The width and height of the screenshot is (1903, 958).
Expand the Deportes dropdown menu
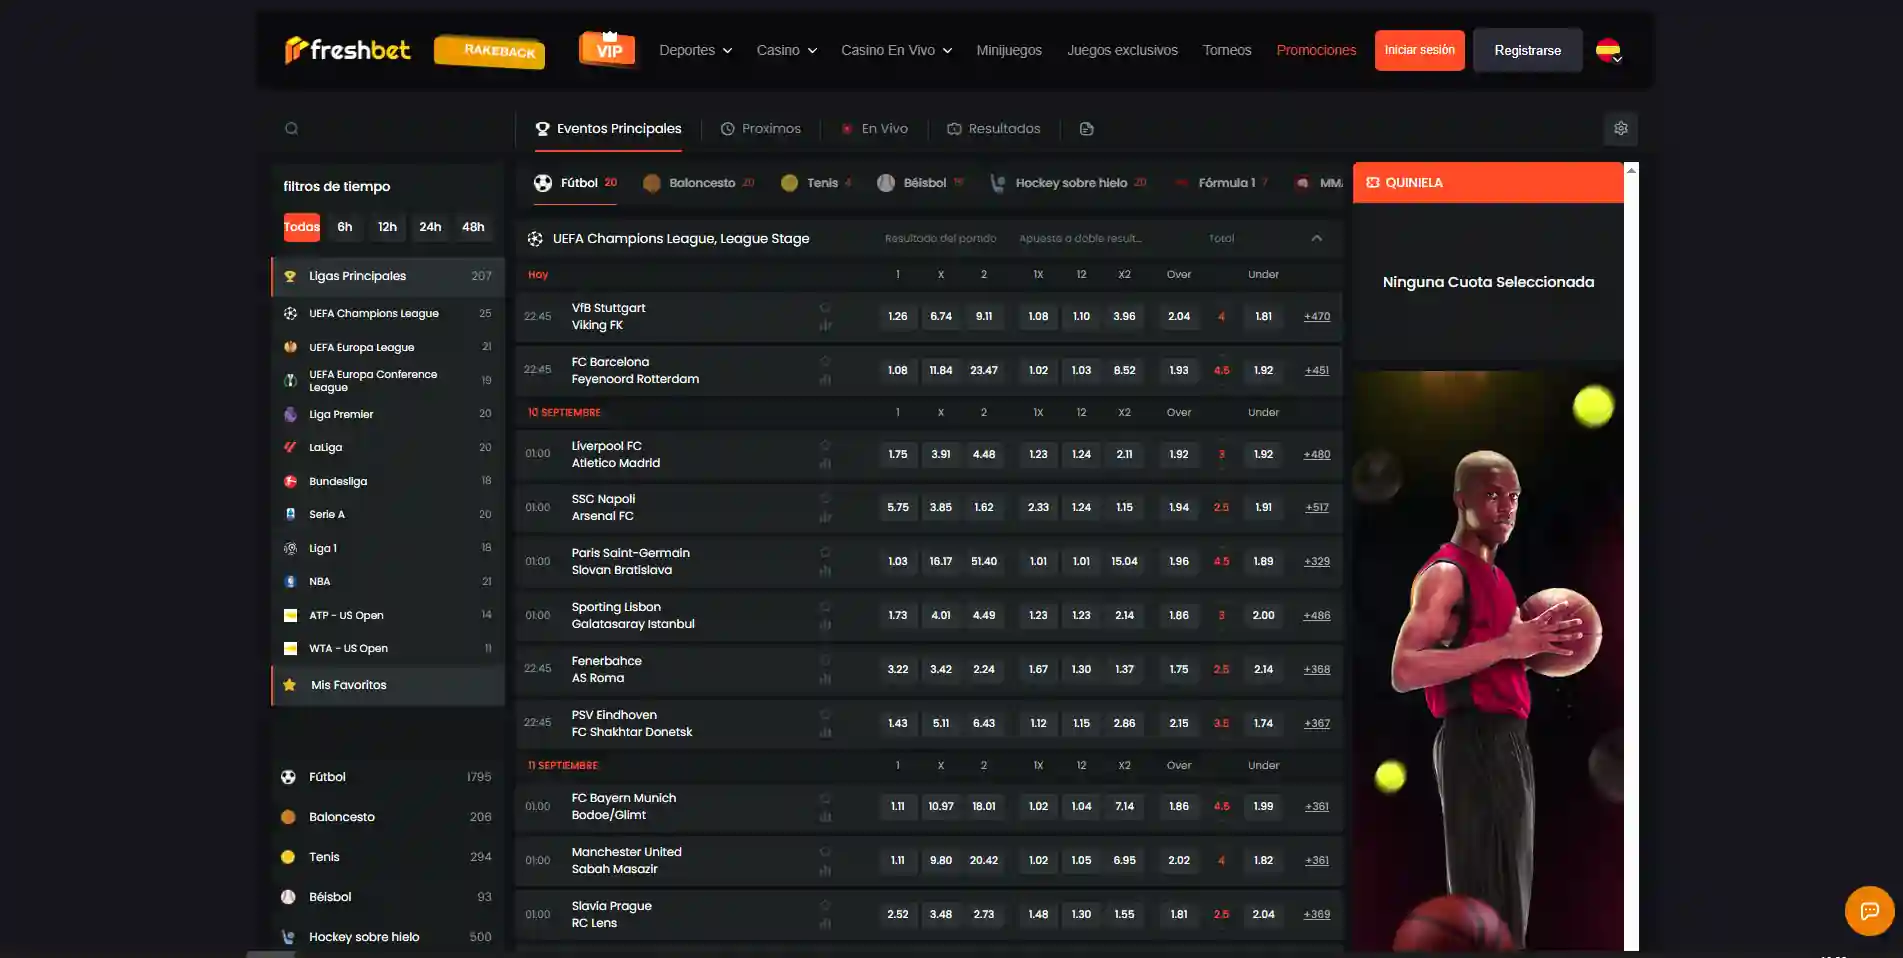(696, 50)
